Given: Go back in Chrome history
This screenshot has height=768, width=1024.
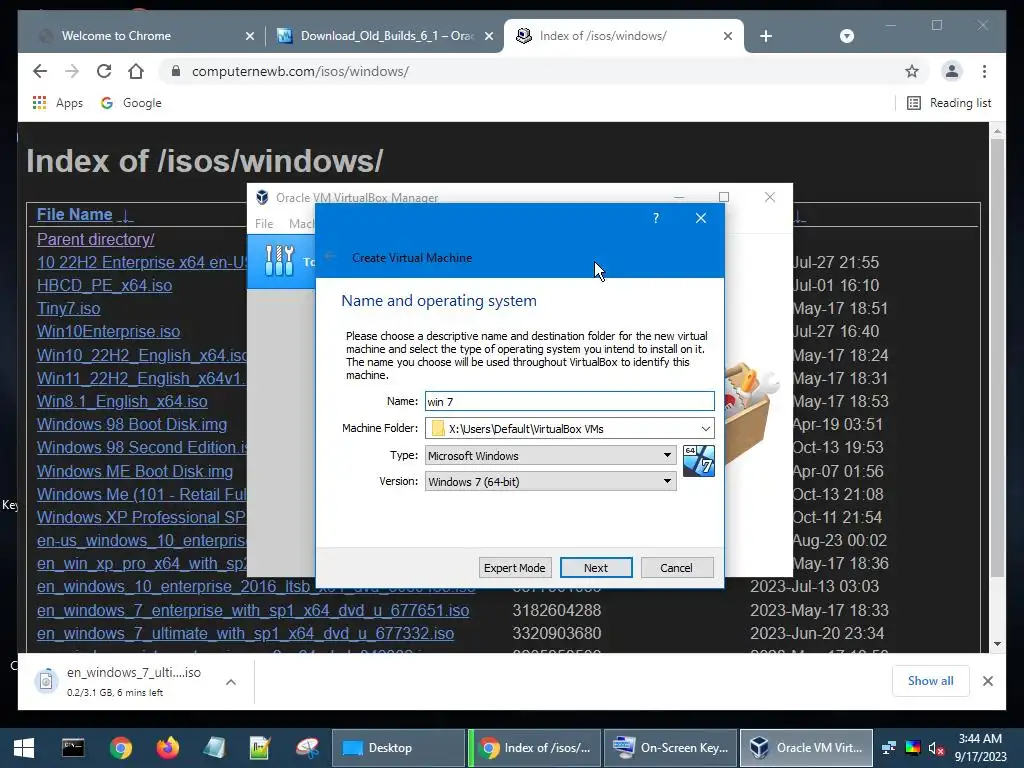Looking at the screenshot, I should tap(40, 71).
